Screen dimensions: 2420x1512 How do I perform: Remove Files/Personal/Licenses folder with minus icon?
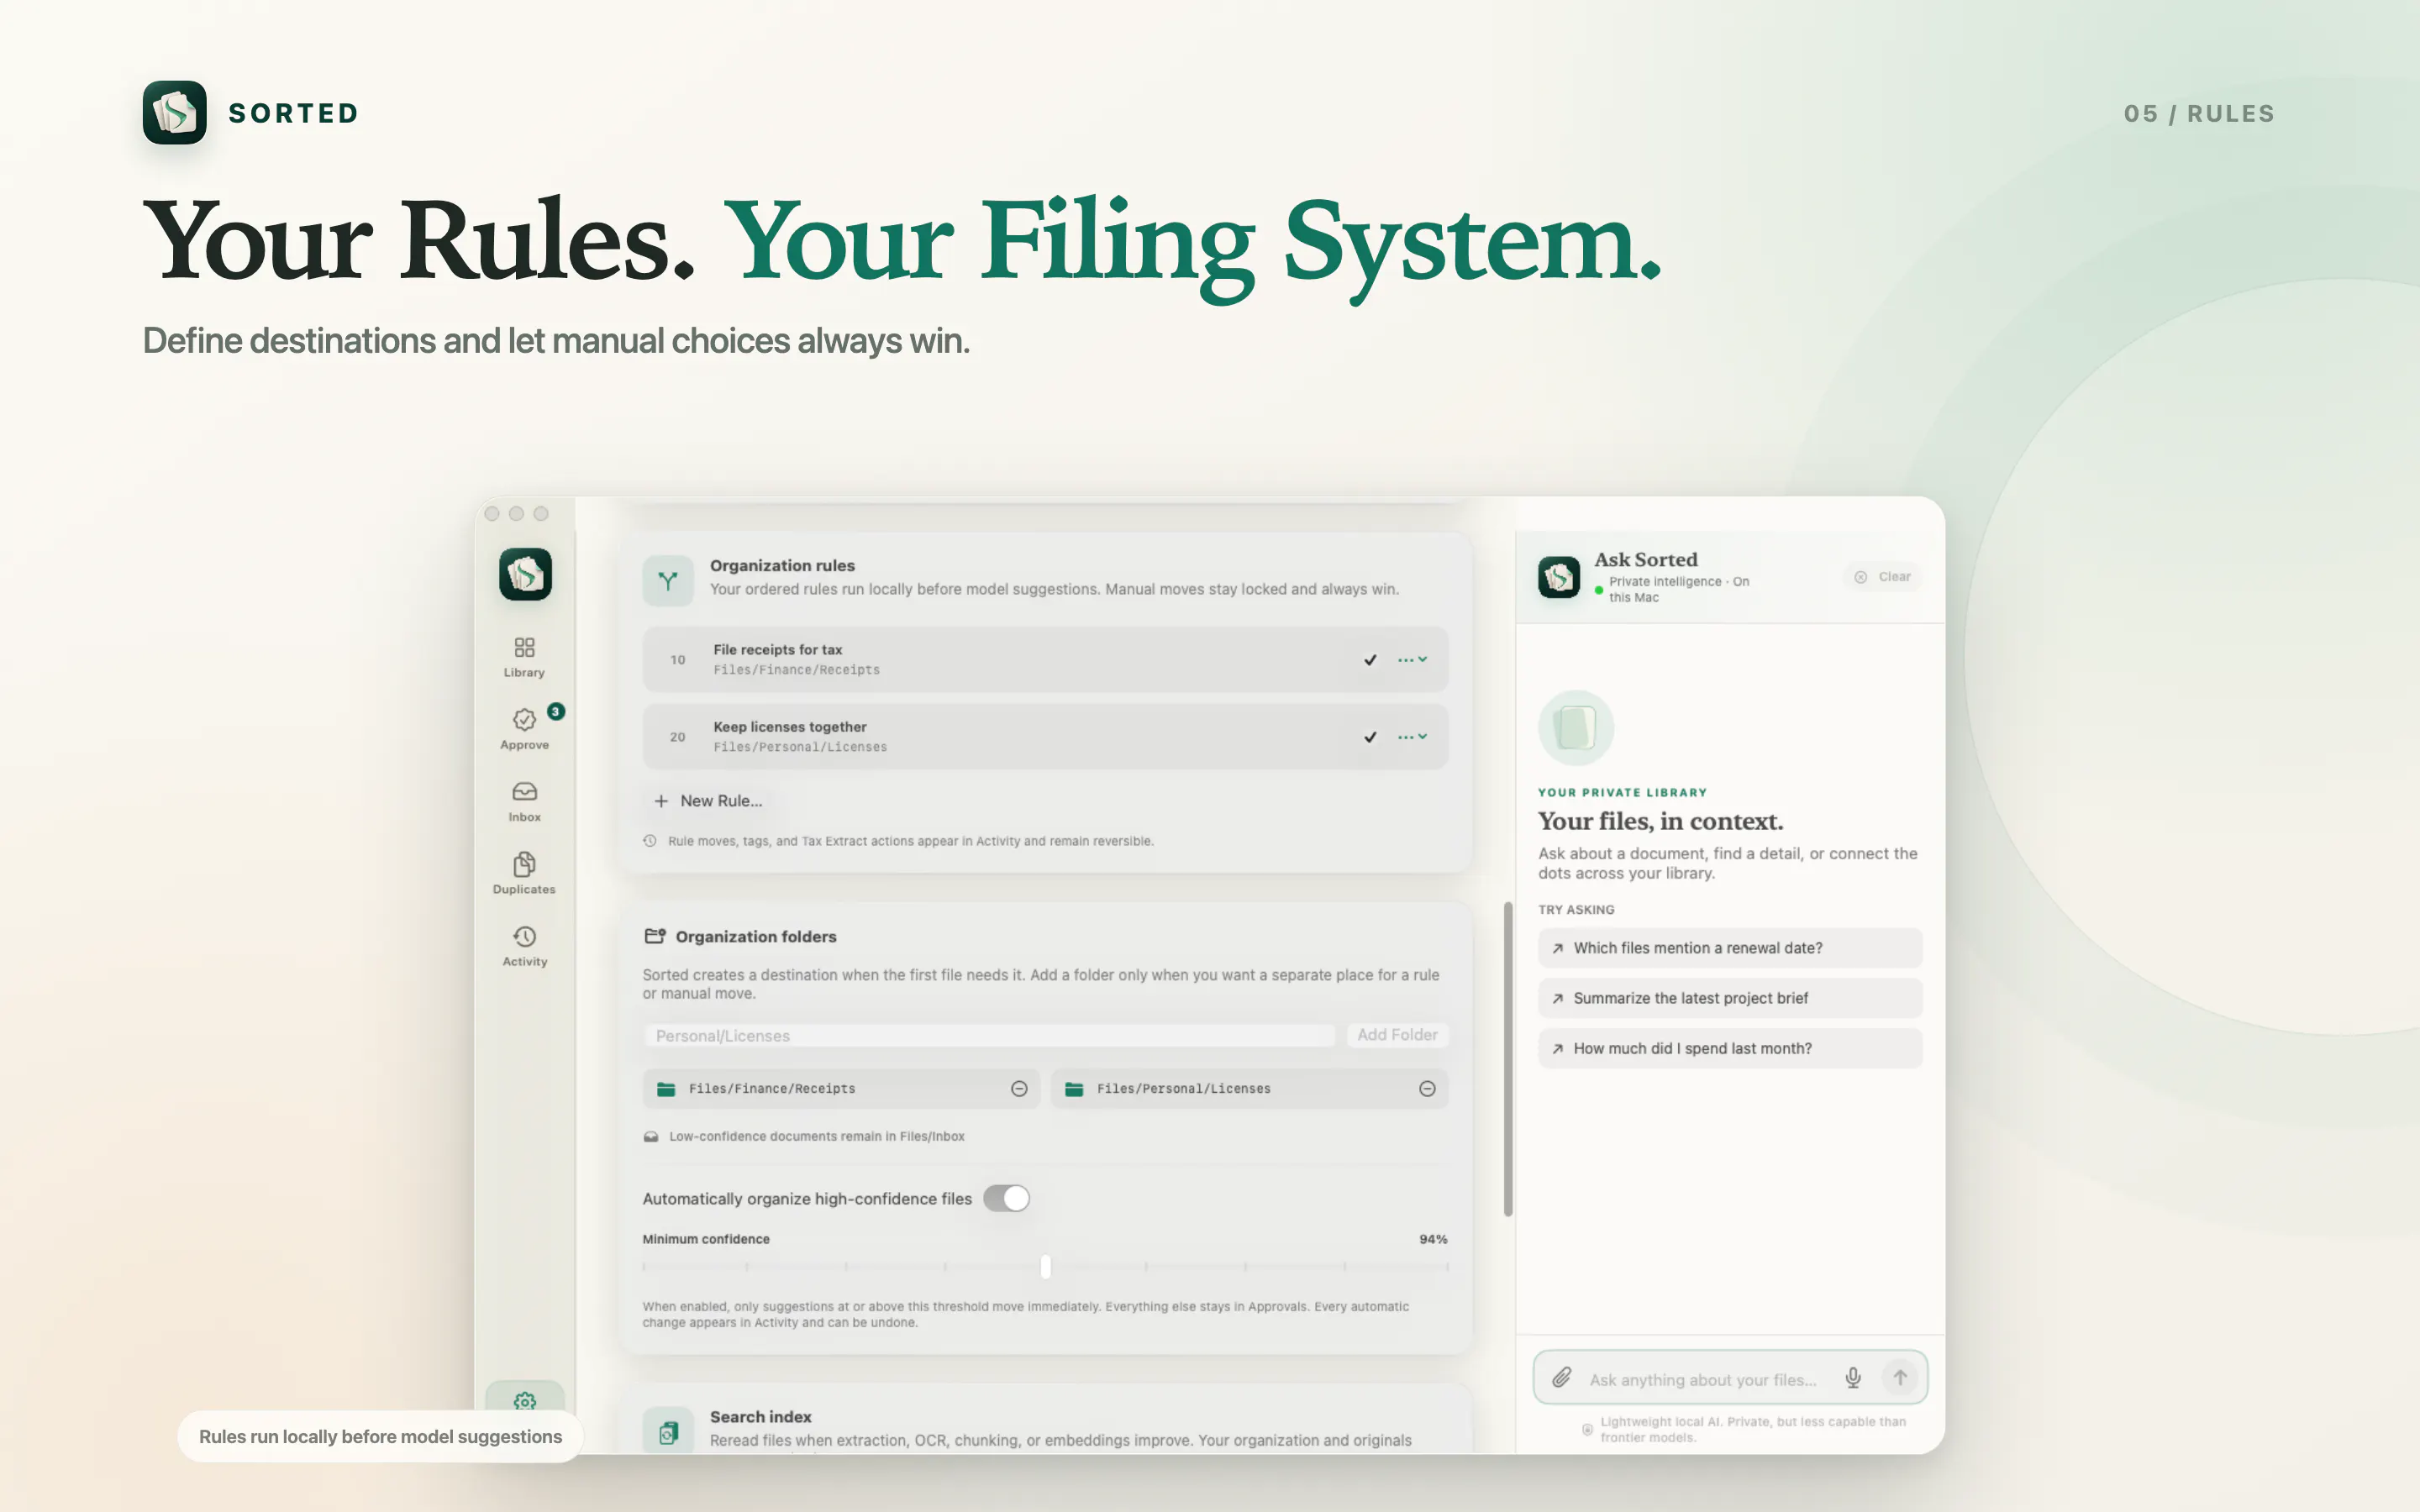point(1427,1088)
